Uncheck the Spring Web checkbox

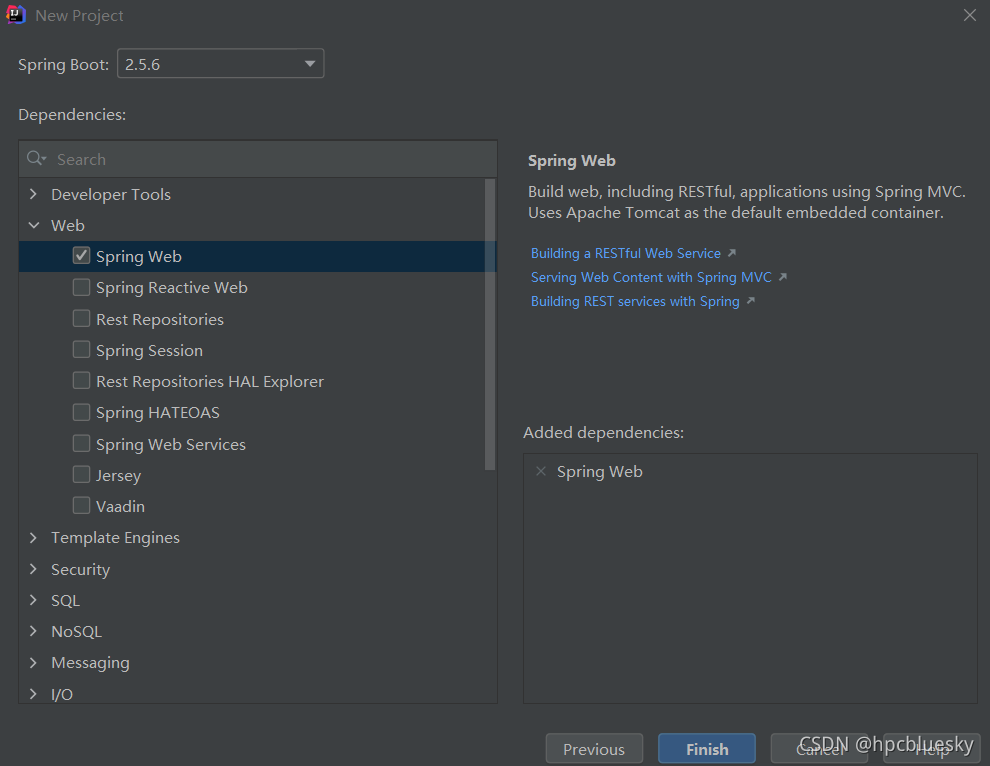point(81,256)
